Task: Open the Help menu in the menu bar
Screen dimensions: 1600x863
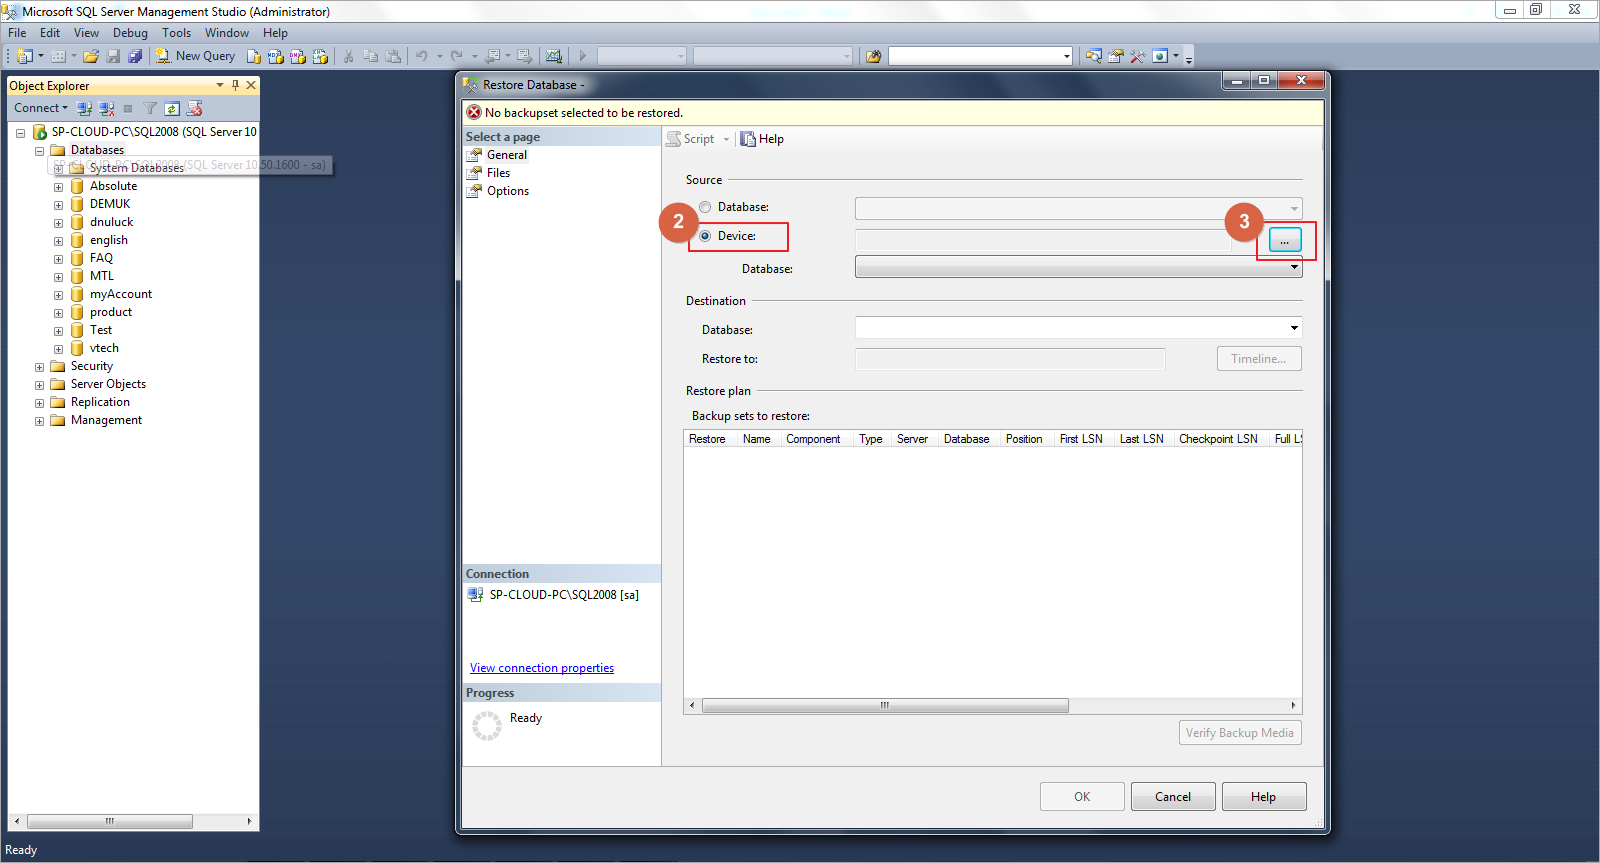Action: pos(275,33)
